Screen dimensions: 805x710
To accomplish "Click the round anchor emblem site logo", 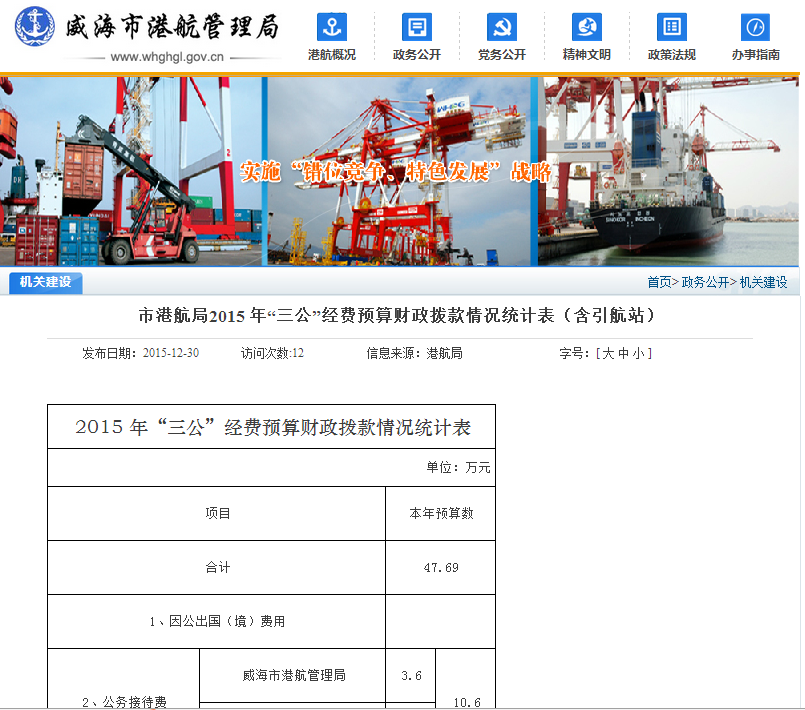I will click(x=35, y=26).
